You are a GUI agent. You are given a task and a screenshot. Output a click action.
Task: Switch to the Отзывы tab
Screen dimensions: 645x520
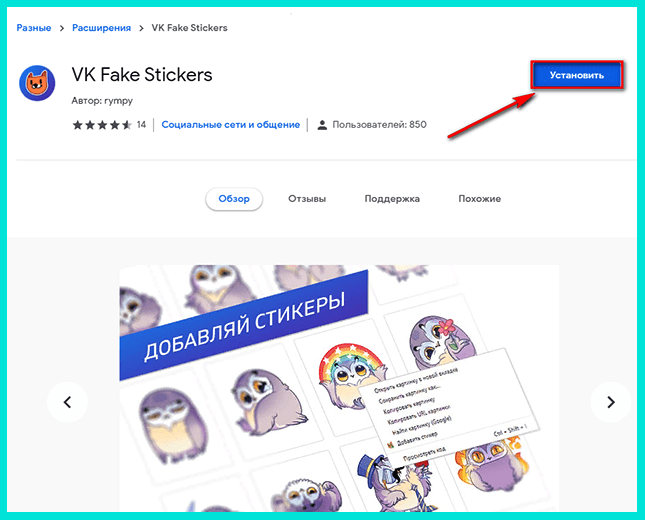307,199
